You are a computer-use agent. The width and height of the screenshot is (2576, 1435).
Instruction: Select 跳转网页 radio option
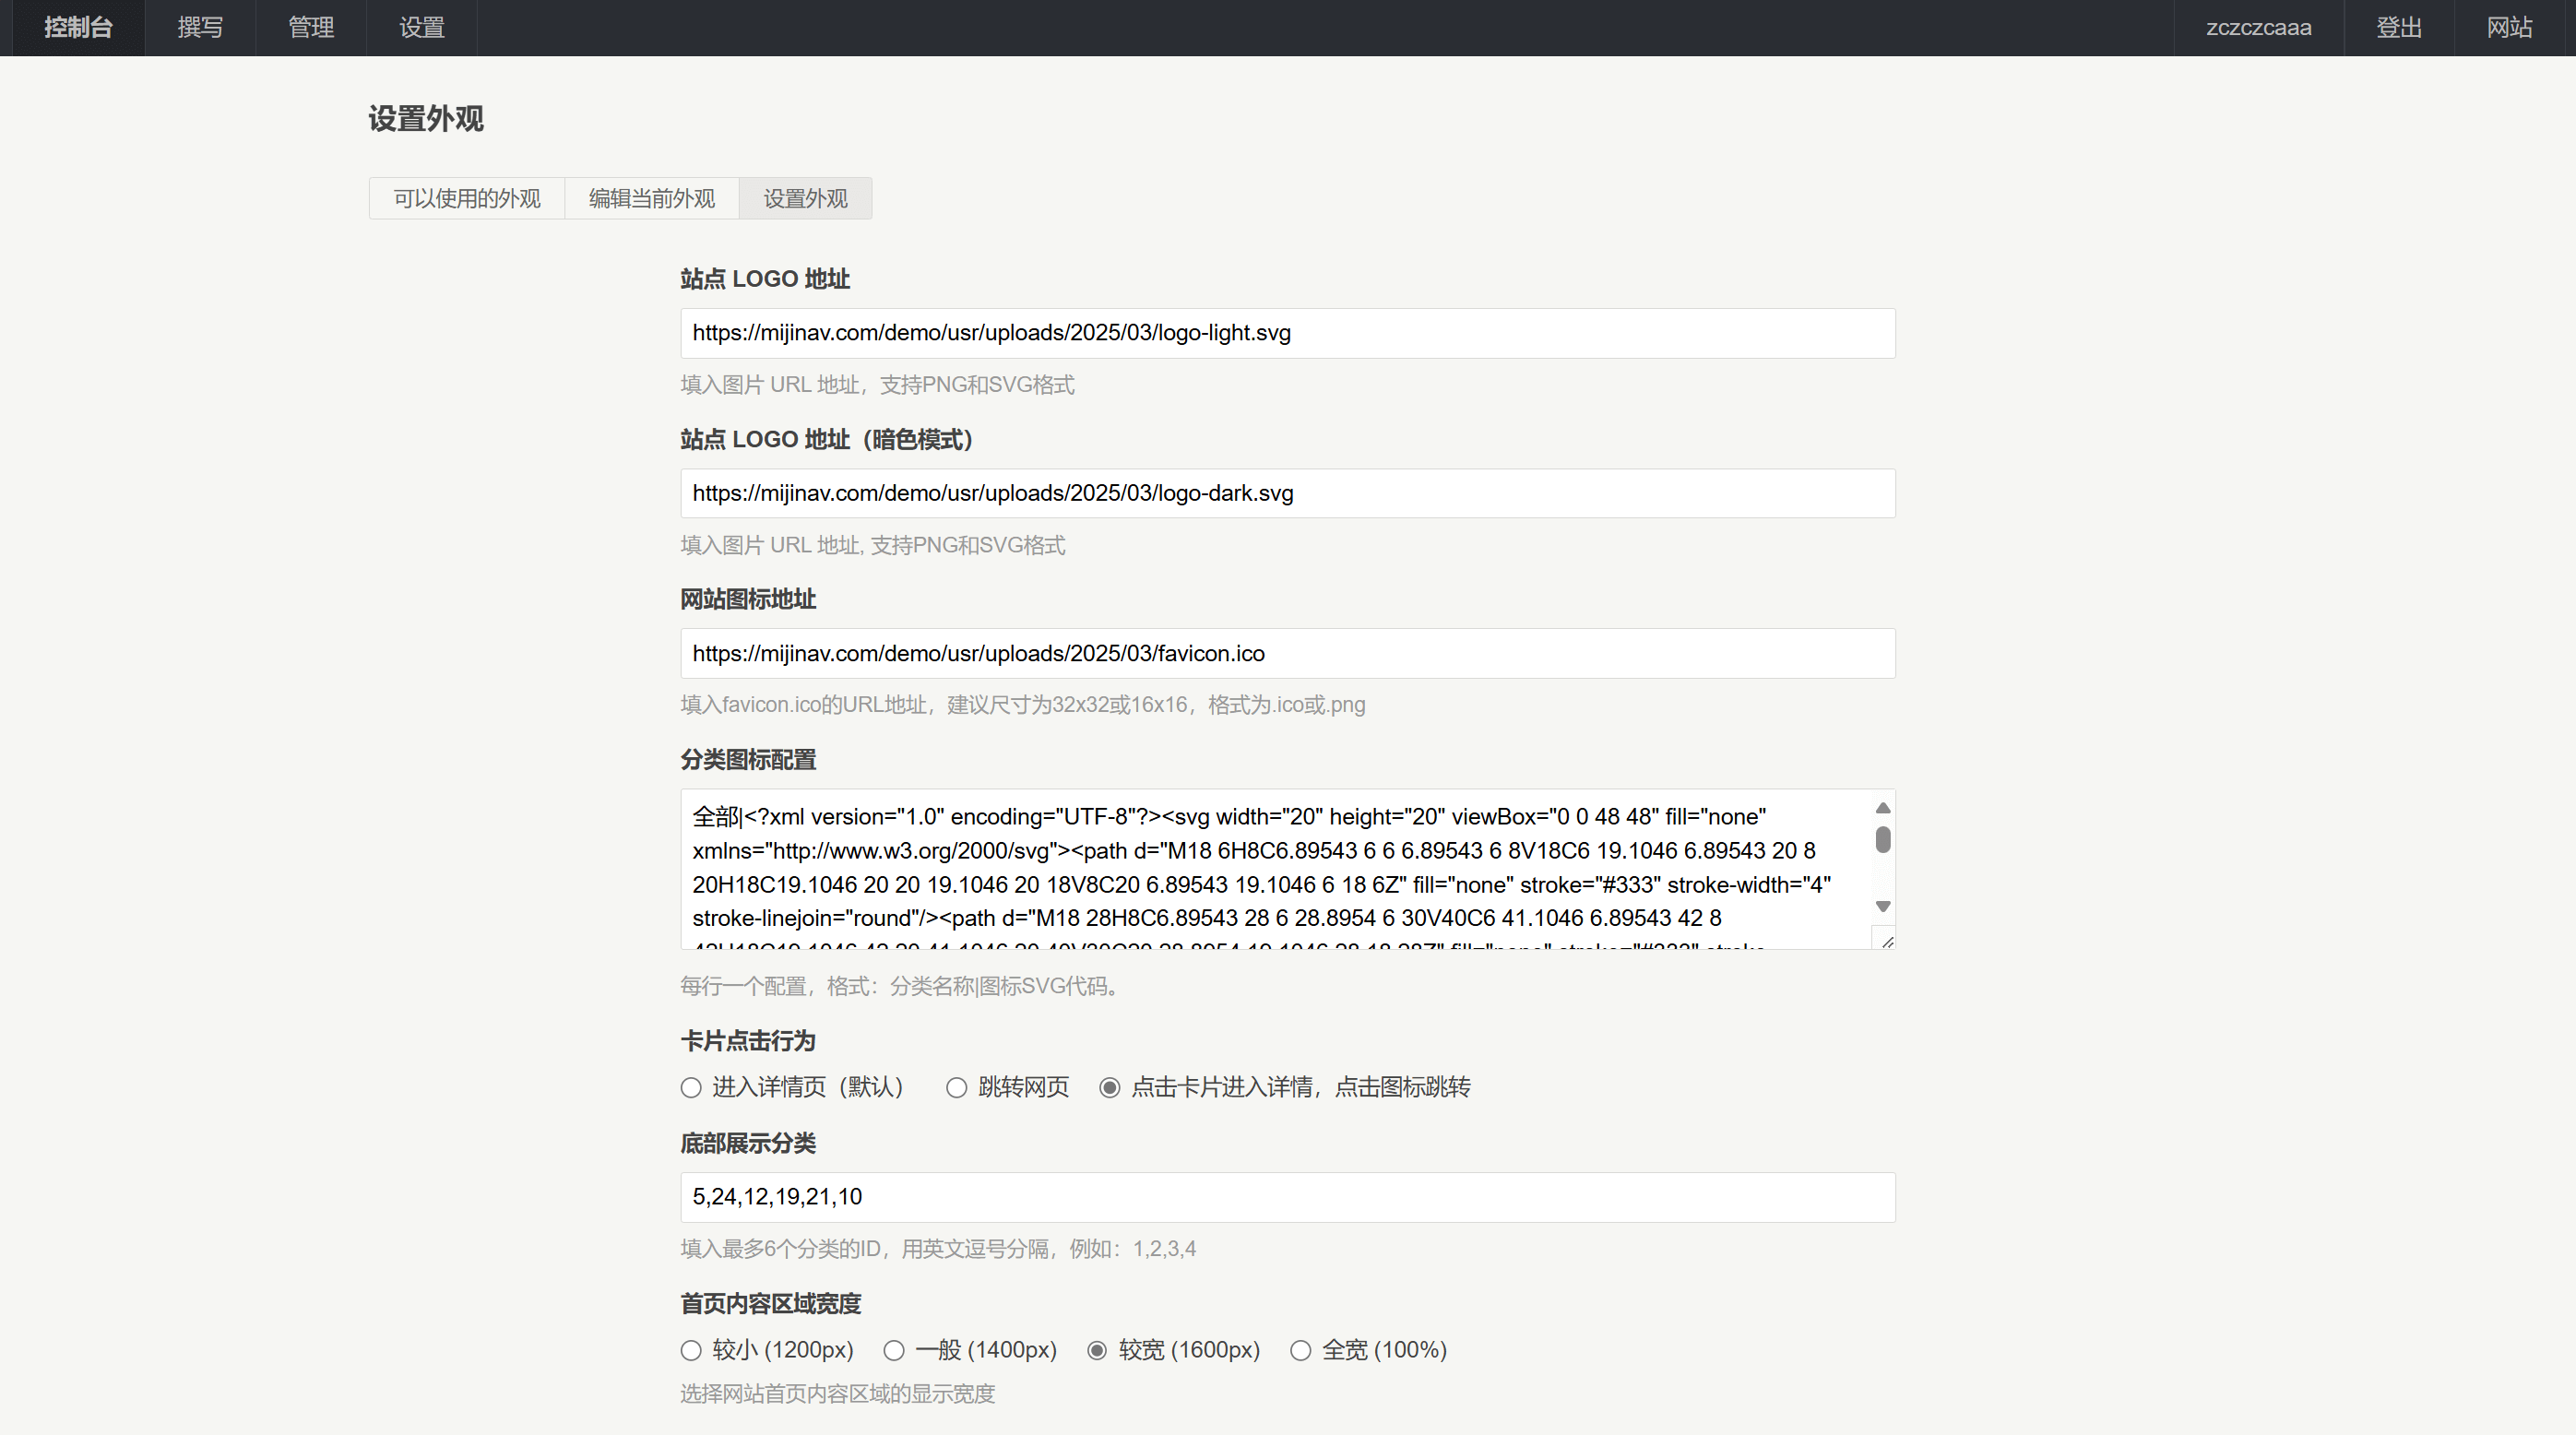[x=957, y=1088]
